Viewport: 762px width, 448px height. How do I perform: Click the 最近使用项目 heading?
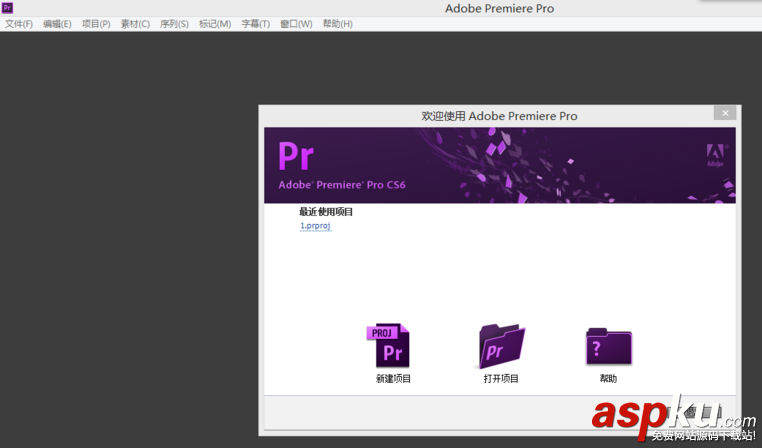click(x=326, y=211)
